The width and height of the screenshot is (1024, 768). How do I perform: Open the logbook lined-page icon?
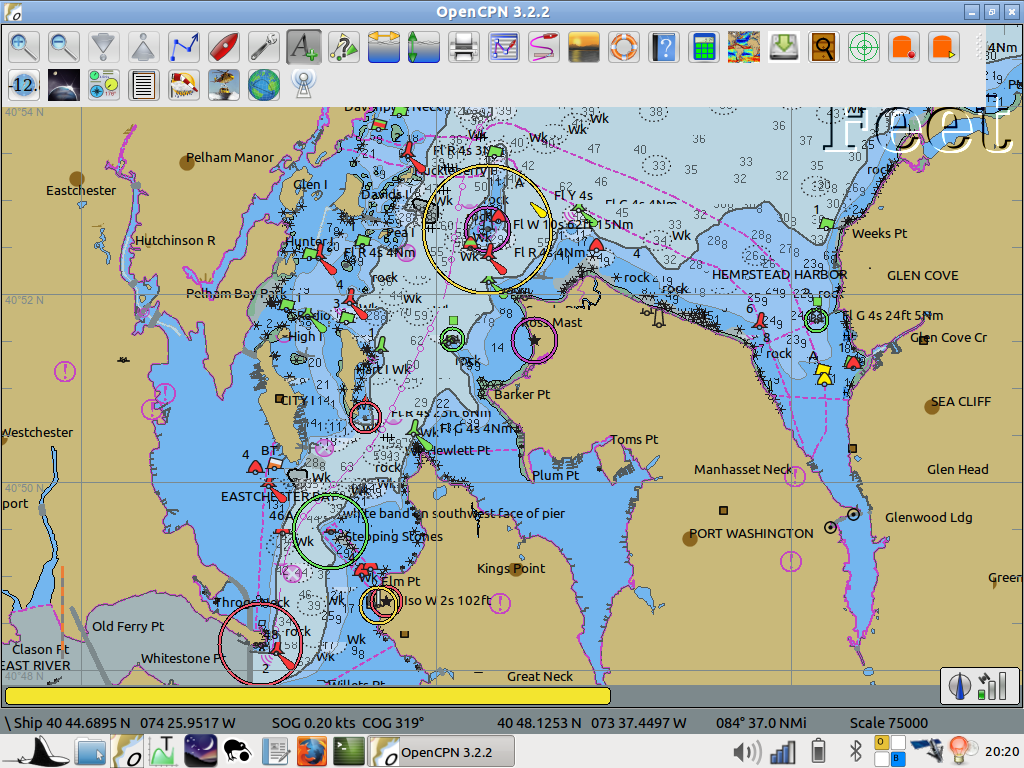[x=144, y=85]
